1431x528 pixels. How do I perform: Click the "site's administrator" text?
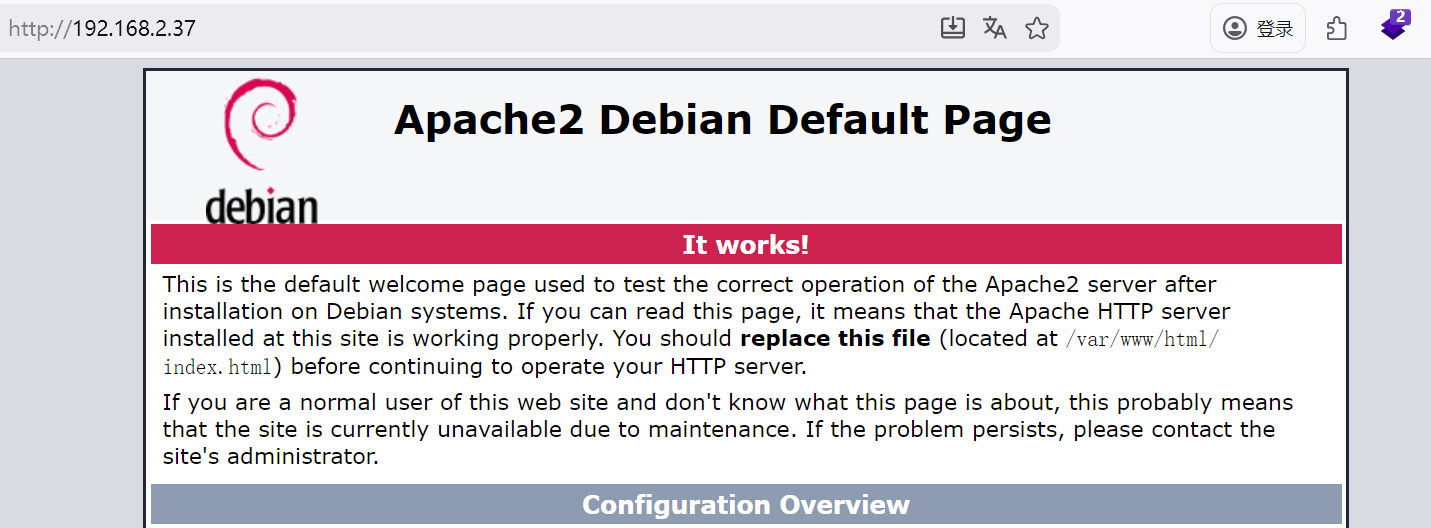click(x=270, y=458)
